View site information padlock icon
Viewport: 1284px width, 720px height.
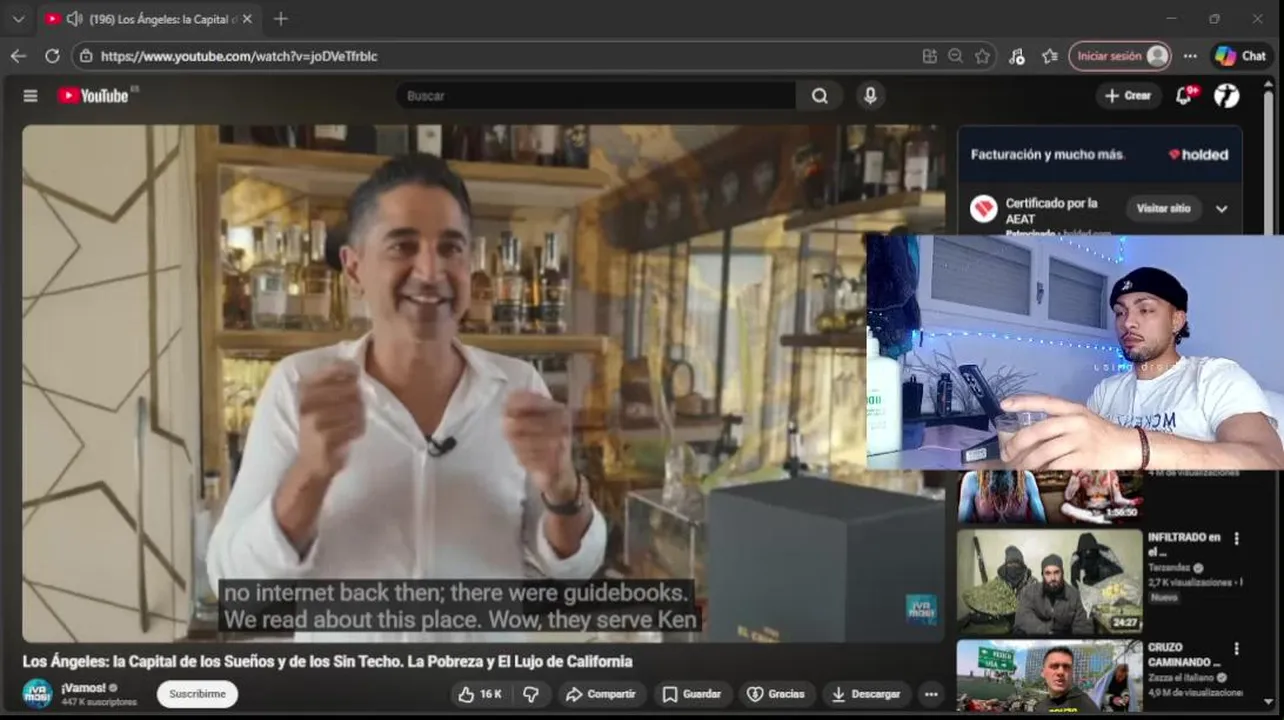86,56
